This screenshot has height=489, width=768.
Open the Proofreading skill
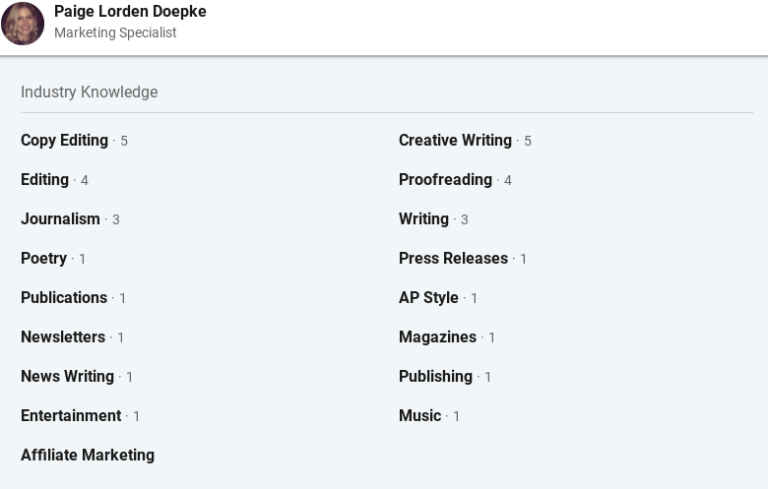click(445, 180)
